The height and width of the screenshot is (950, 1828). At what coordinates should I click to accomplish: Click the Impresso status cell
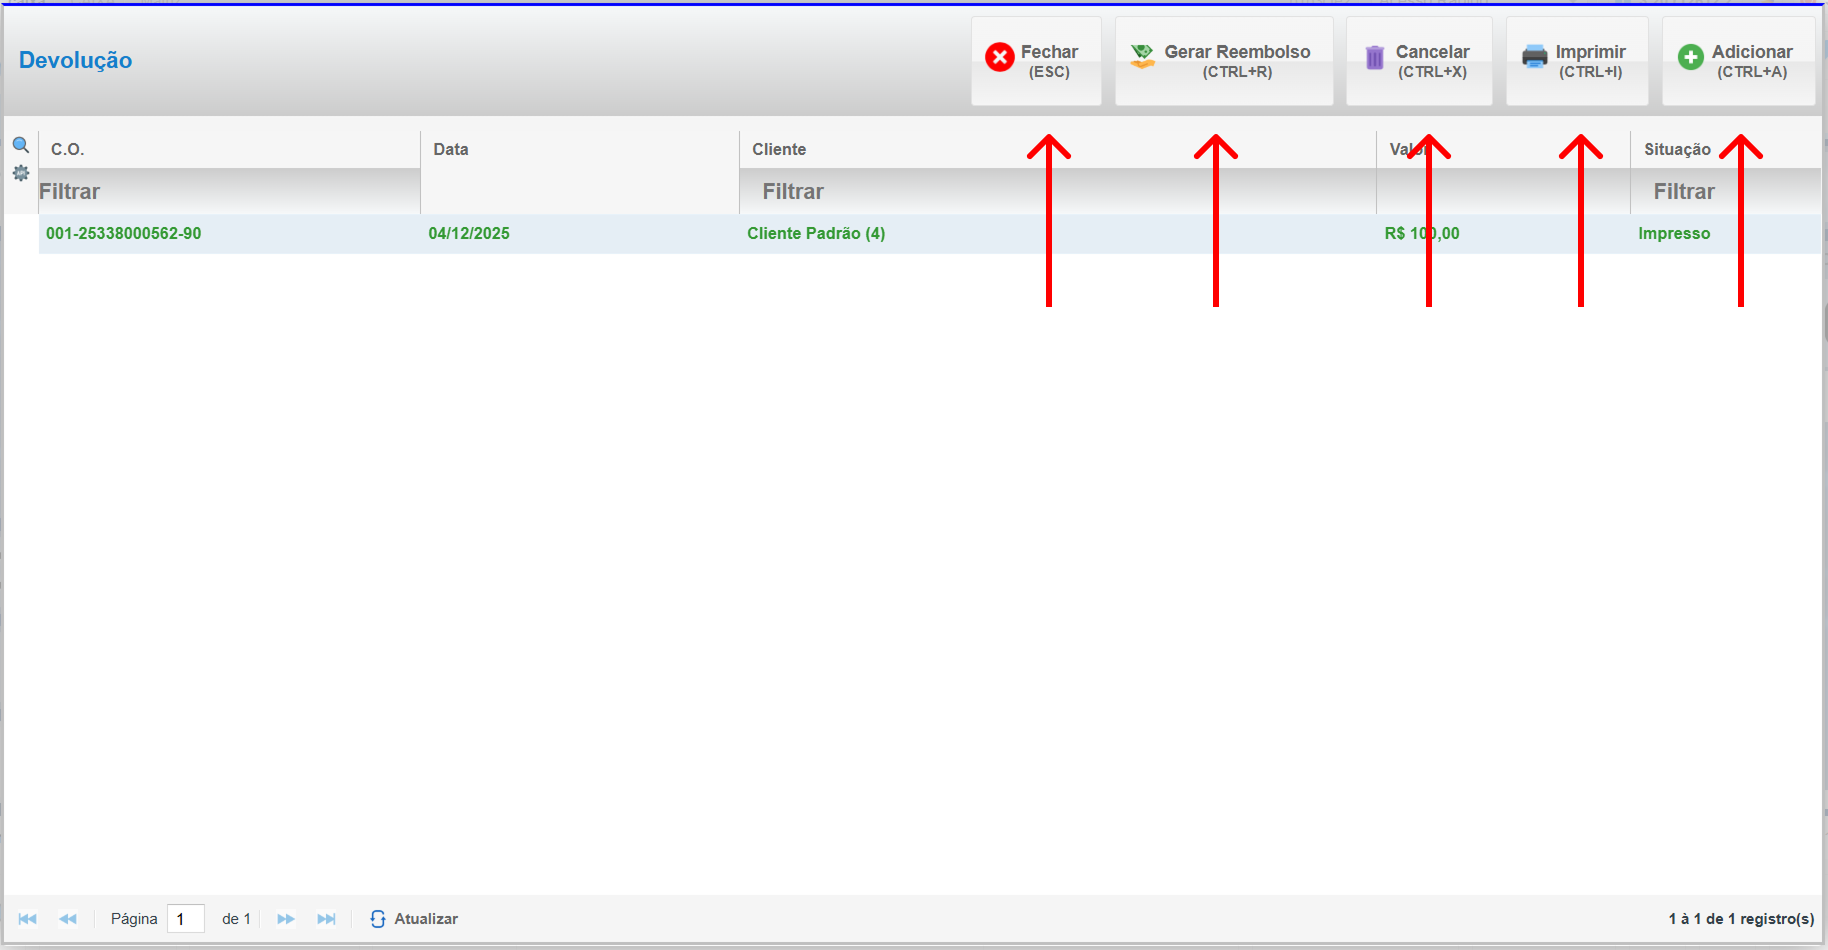pos(1673,233)
